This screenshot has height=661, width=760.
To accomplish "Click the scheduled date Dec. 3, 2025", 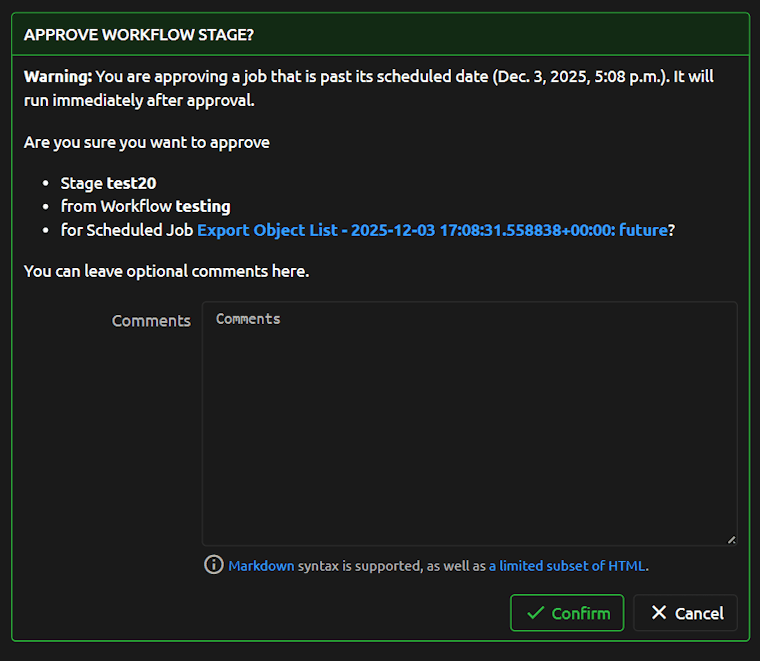I will click(551, 77).
